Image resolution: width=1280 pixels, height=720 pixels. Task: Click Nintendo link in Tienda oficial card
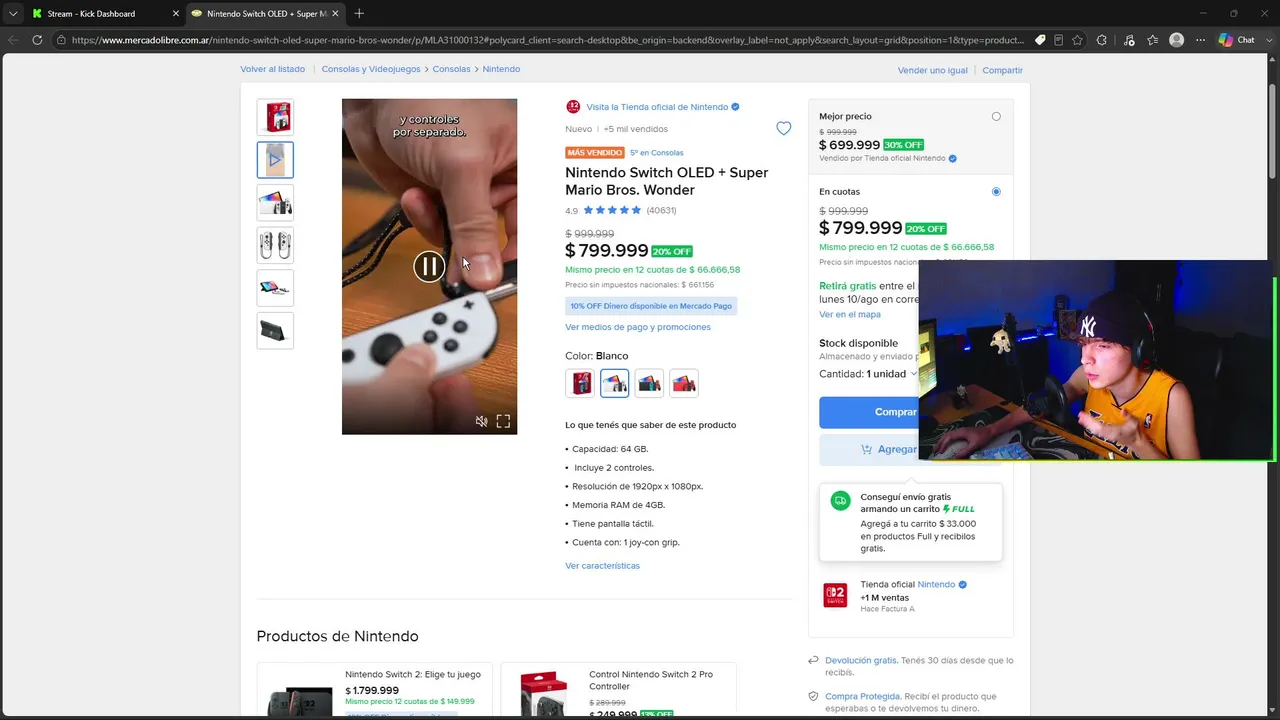(936, 584)
